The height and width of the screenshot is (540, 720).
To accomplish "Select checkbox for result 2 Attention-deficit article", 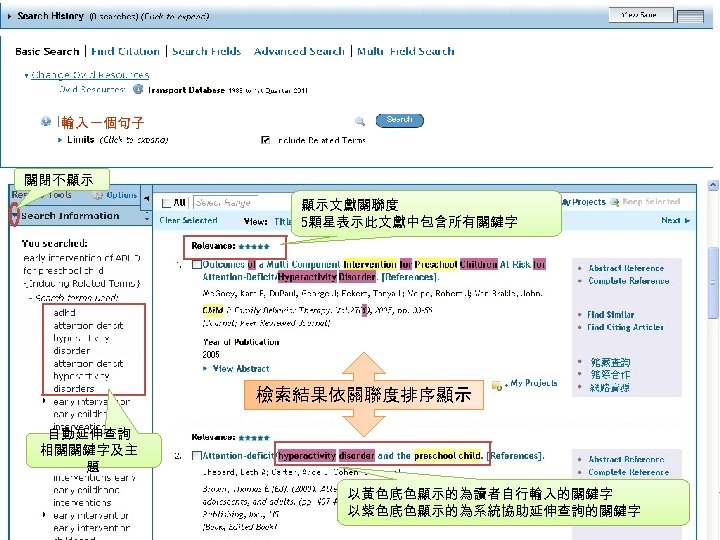I will 197,456.
